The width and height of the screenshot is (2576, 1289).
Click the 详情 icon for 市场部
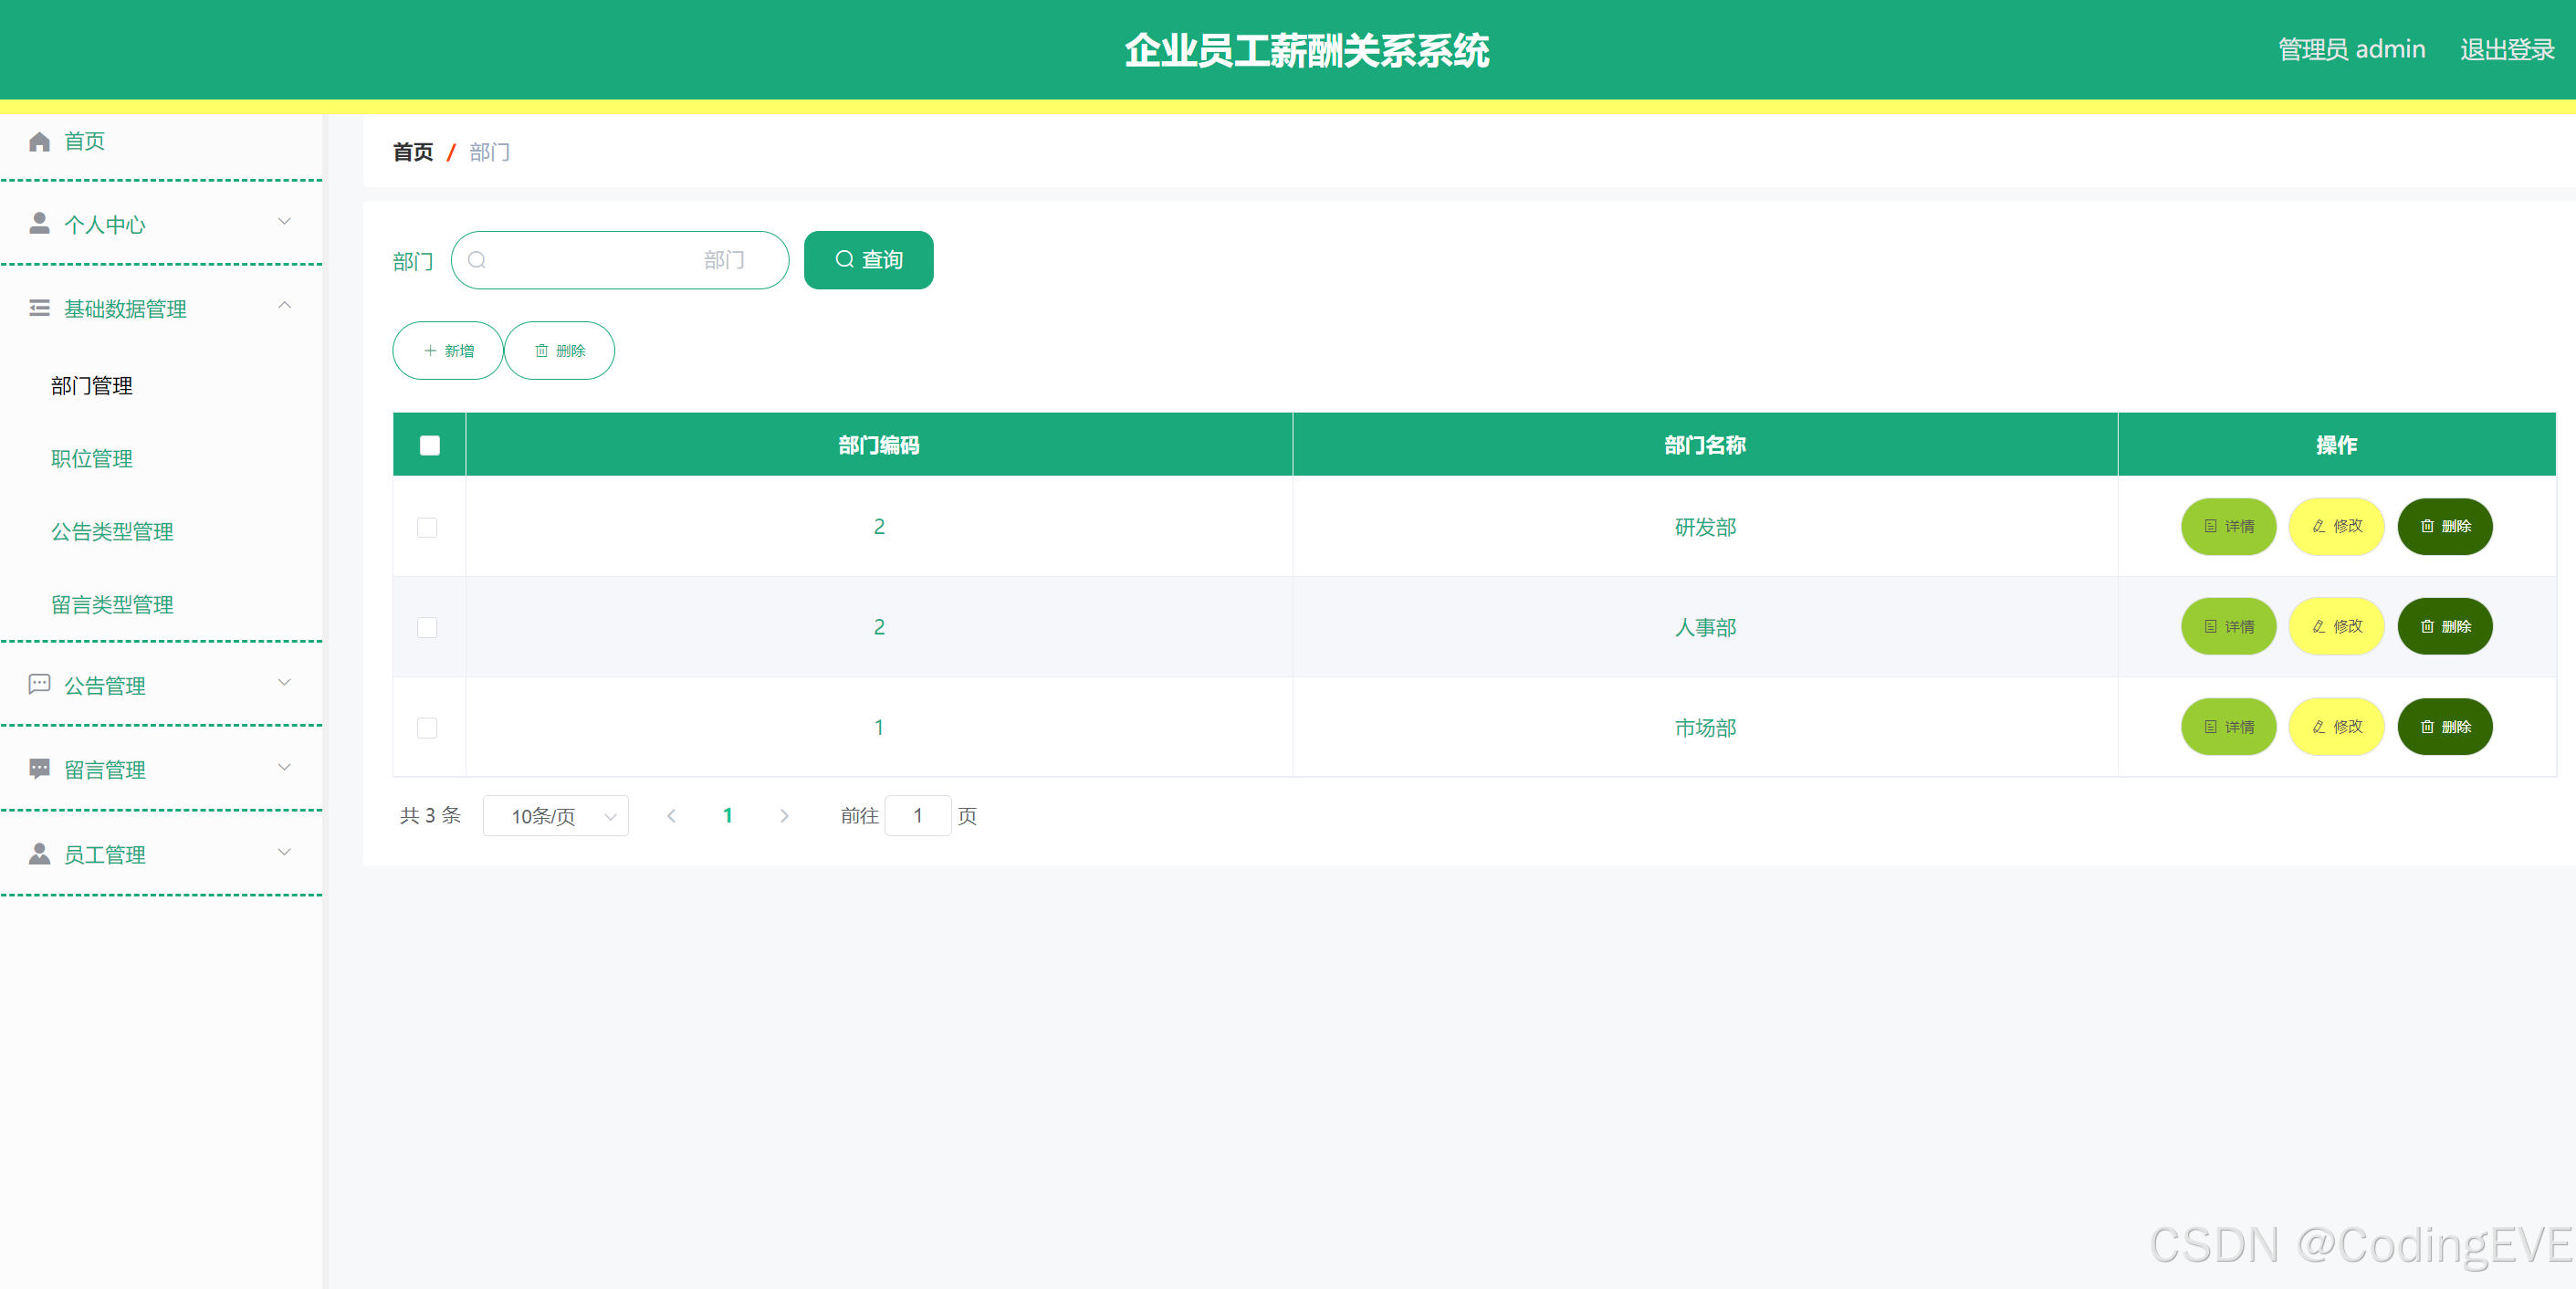[2227, 725]
